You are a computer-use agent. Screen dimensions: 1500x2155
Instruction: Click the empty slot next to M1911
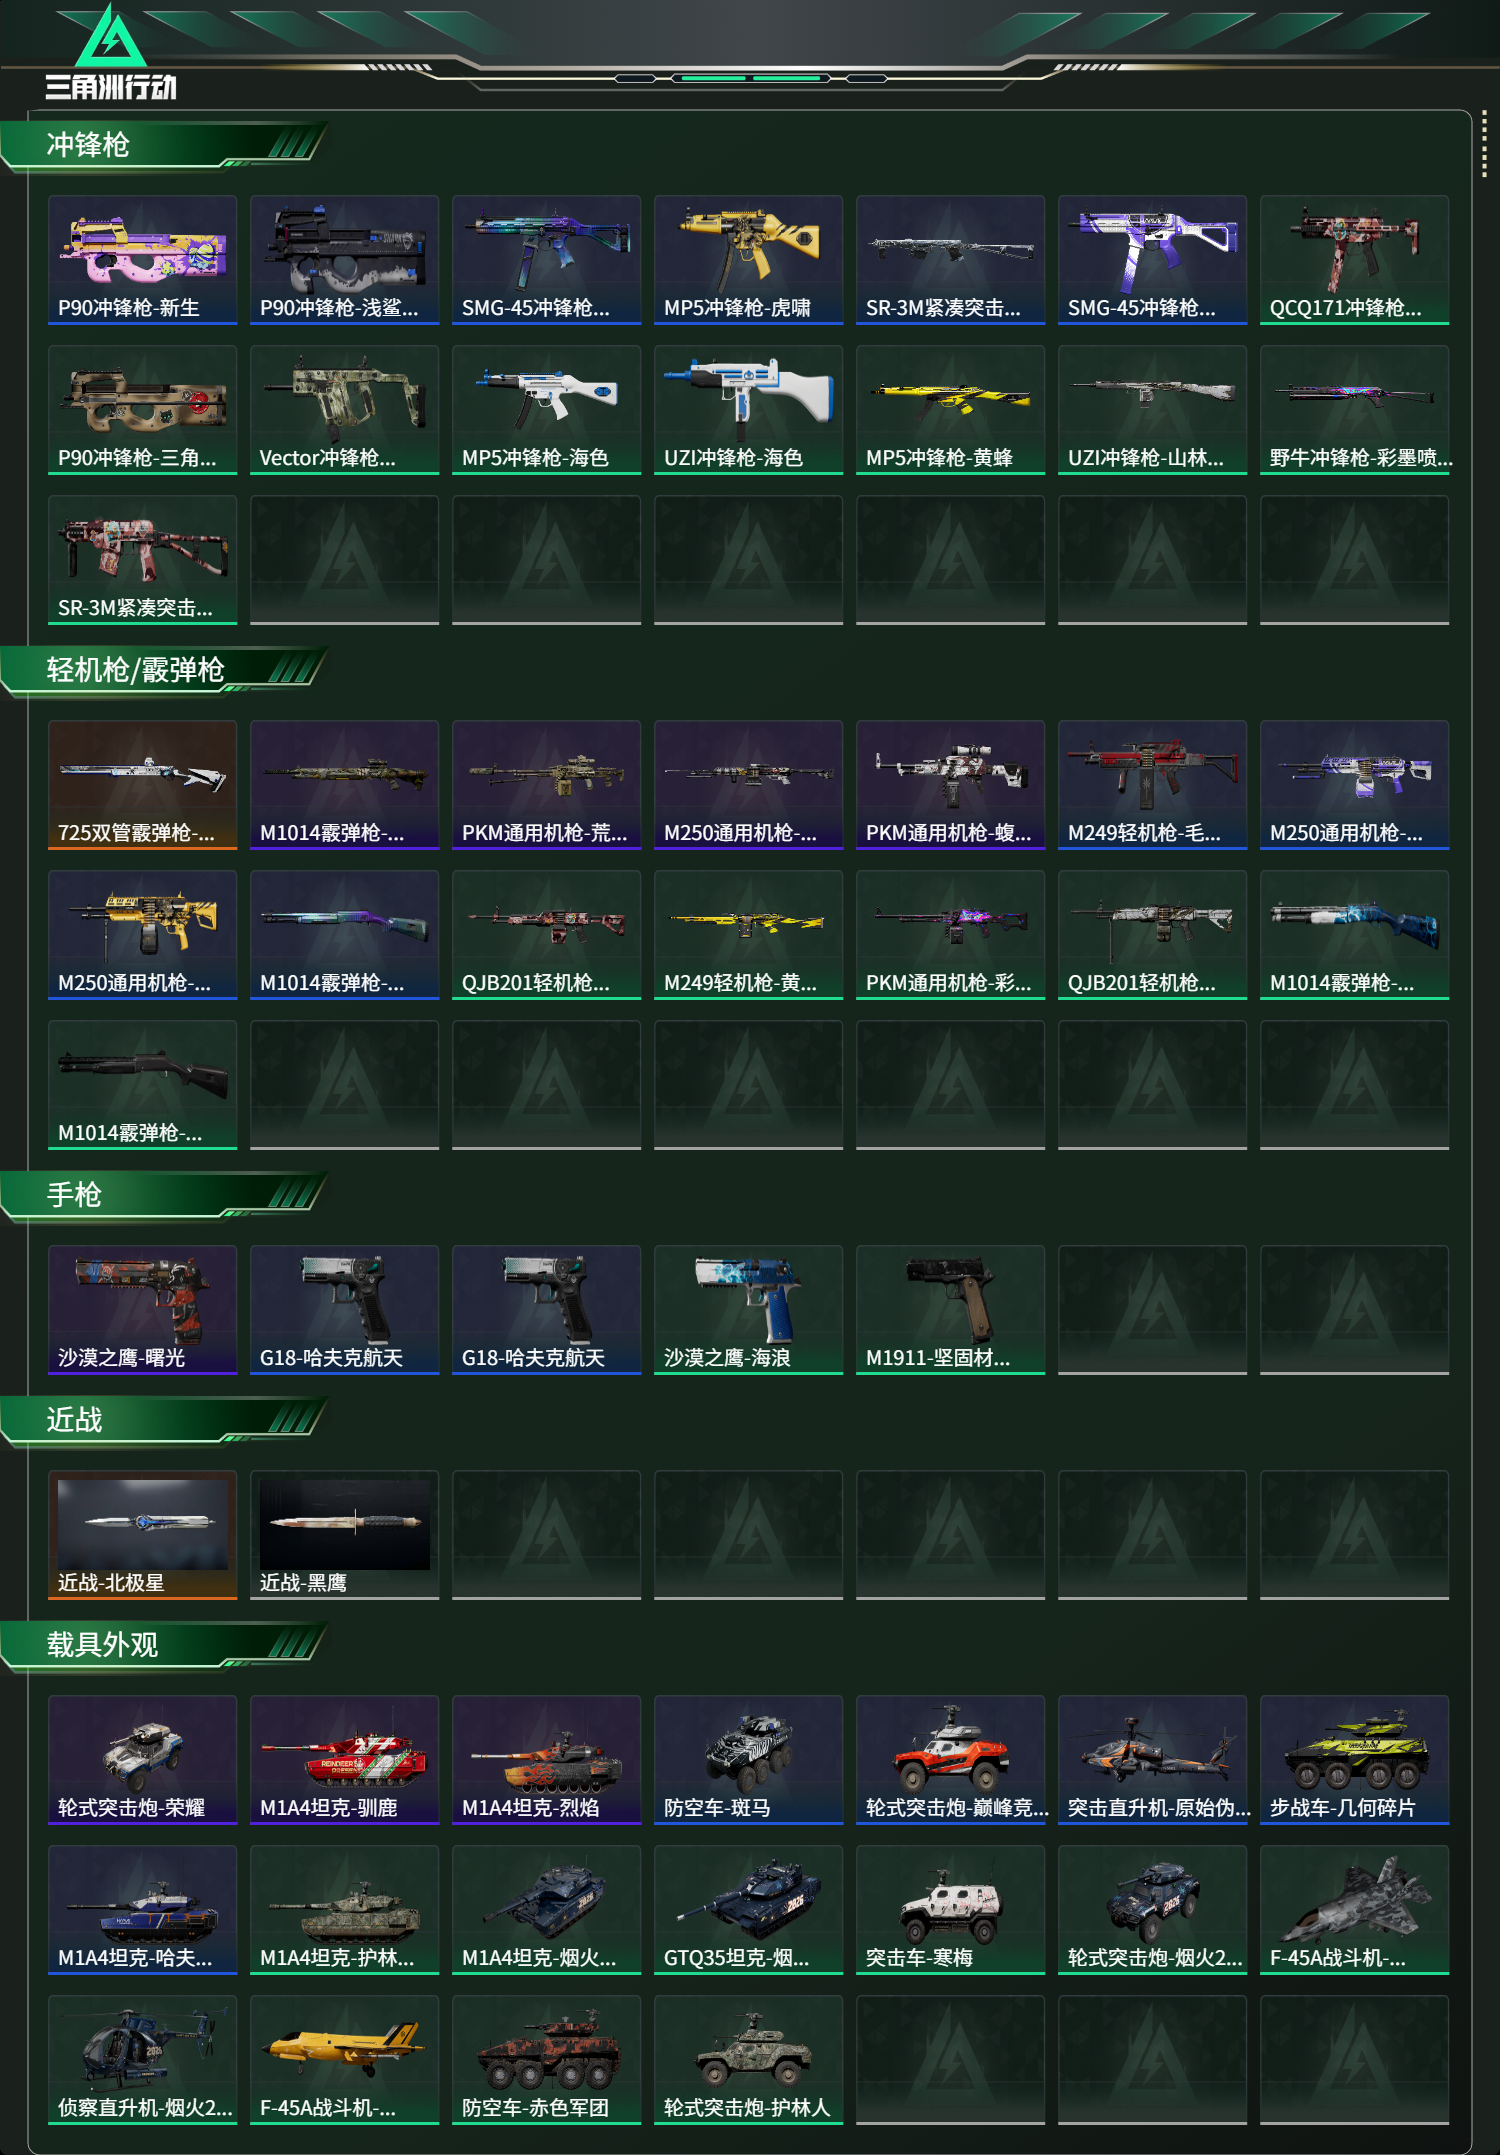point(1152,1310)
